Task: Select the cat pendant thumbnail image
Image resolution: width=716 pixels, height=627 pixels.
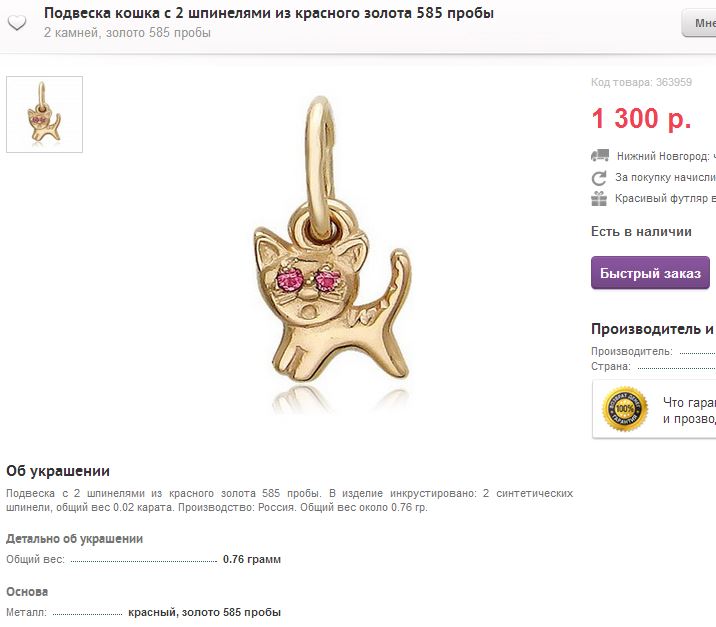Action: pos(44,114)
